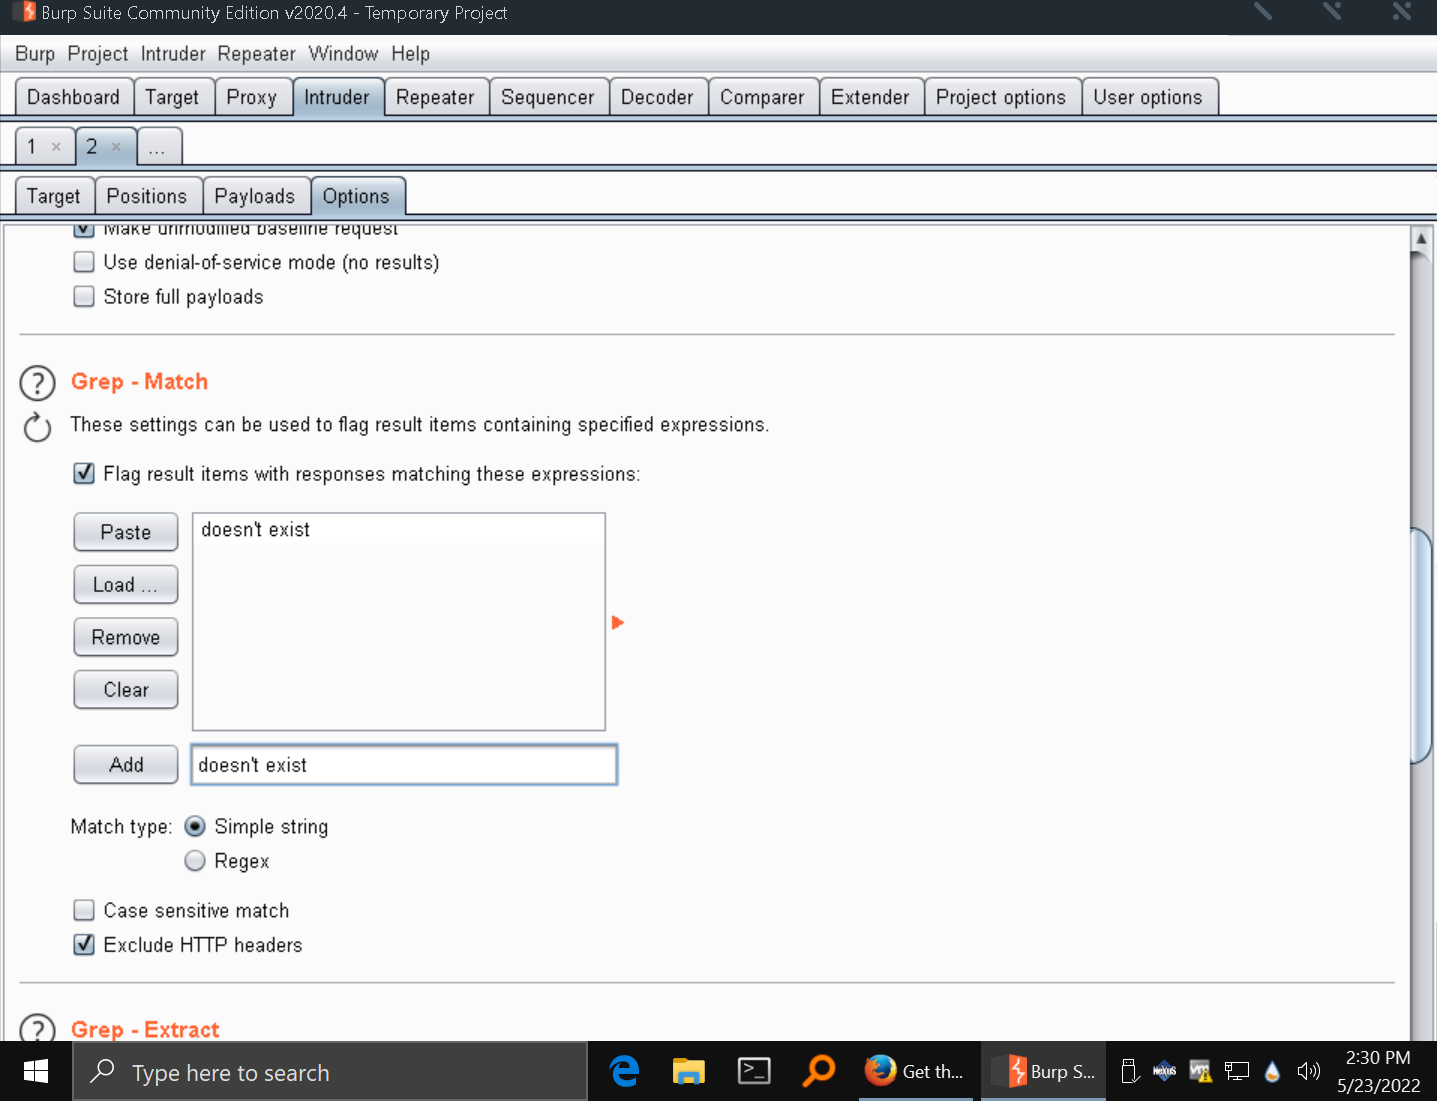Enable Case sensitive match checkbox
This screenshot has width=1437, height=1101.
pyautogui.click(x=84, y=910)
